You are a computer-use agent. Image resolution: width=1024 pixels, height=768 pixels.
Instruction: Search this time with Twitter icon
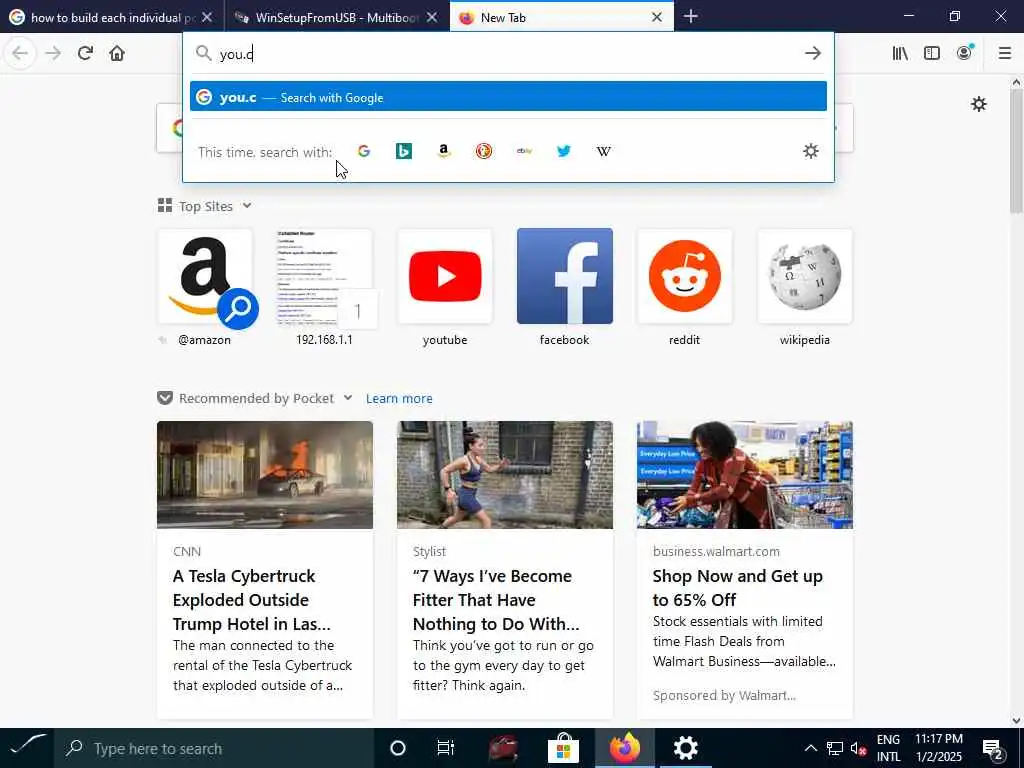(x=564, y=151)
